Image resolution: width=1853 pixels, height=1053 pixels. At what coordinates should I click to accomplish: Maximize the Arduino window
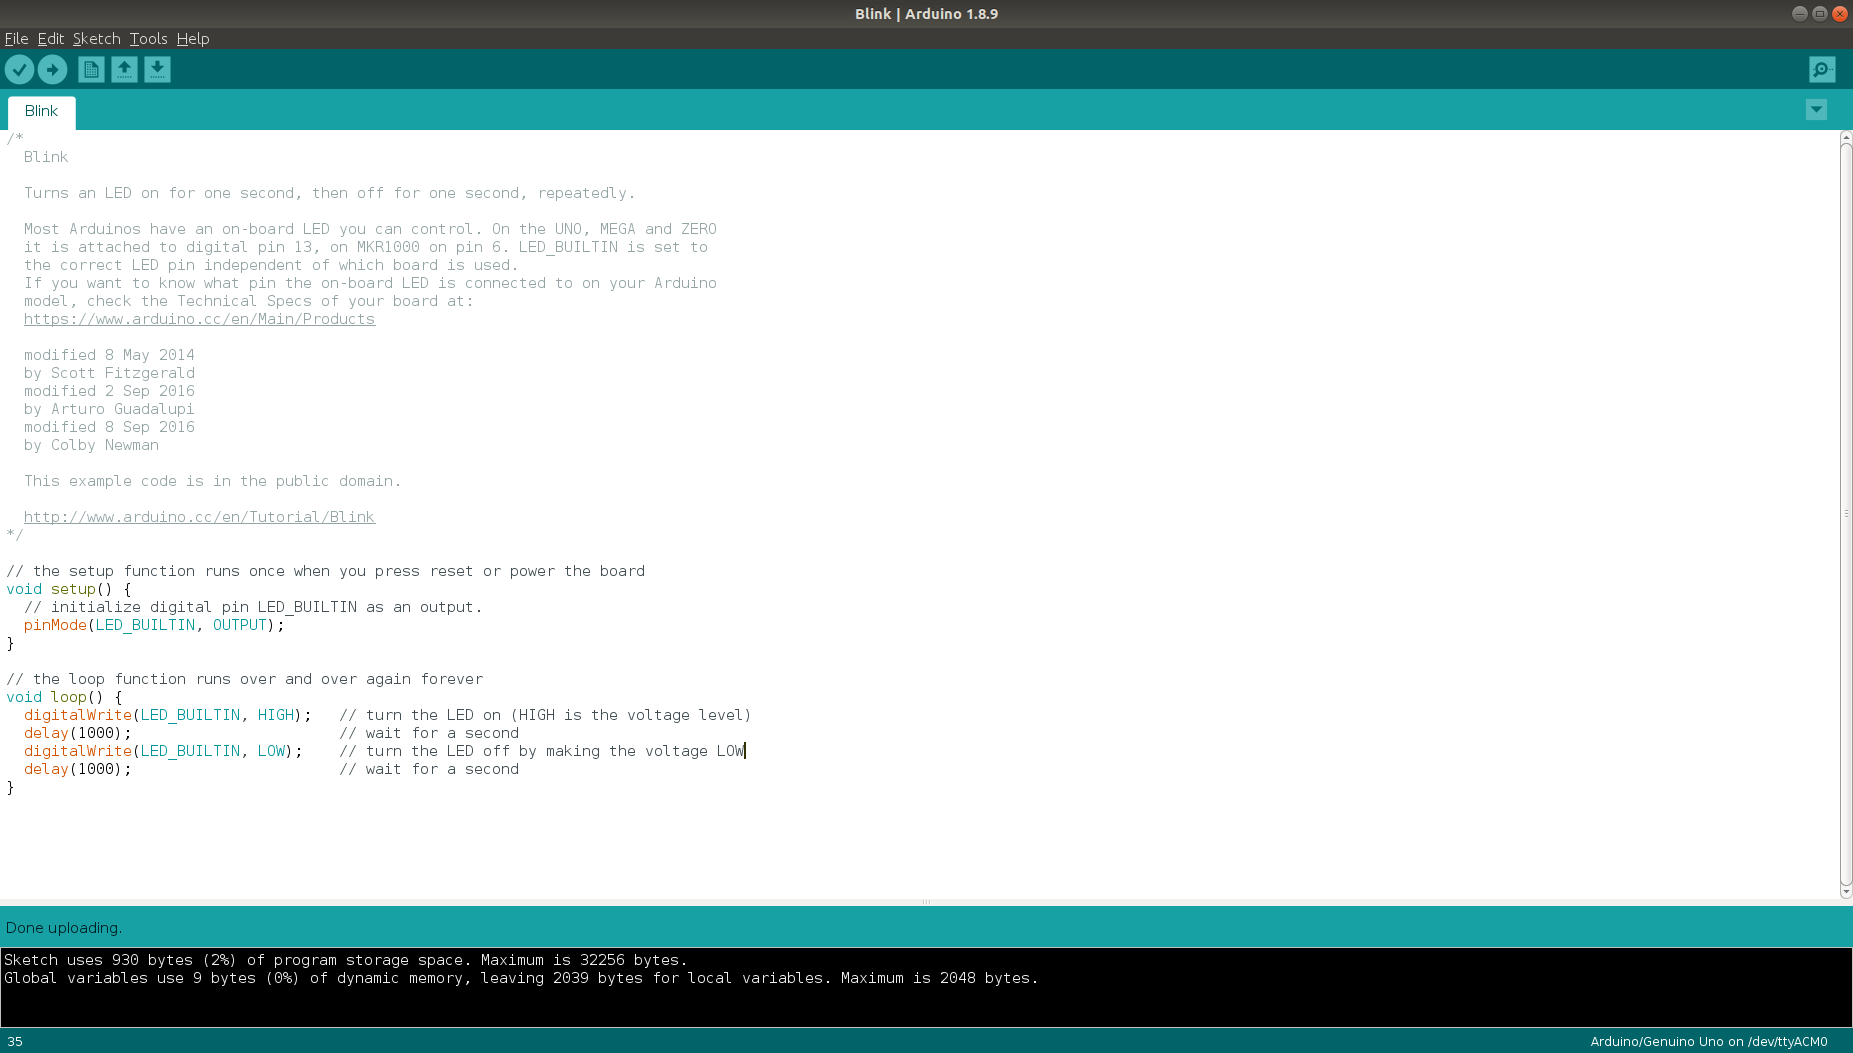coord(1819,14)
